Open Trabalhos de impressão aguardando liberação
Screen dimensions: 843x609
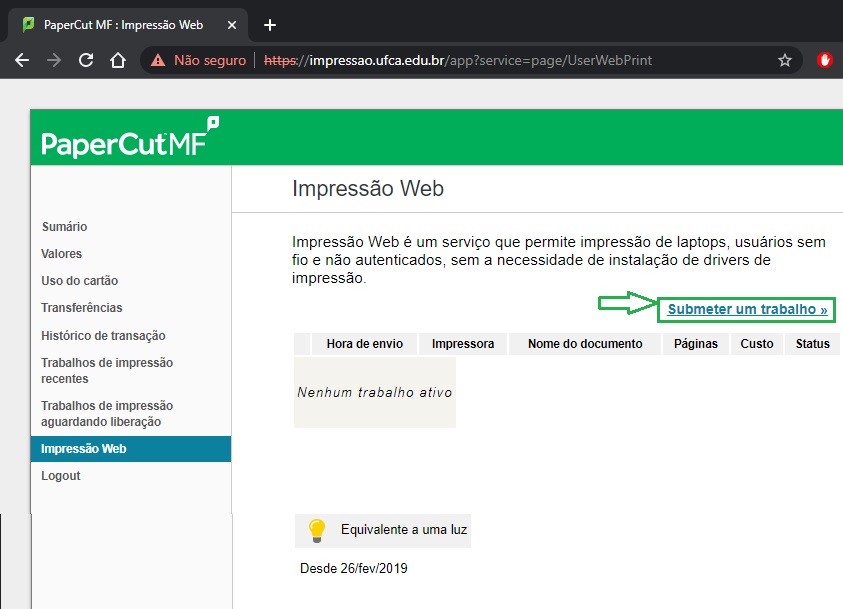pyautogui.click(x=107, y=413)
